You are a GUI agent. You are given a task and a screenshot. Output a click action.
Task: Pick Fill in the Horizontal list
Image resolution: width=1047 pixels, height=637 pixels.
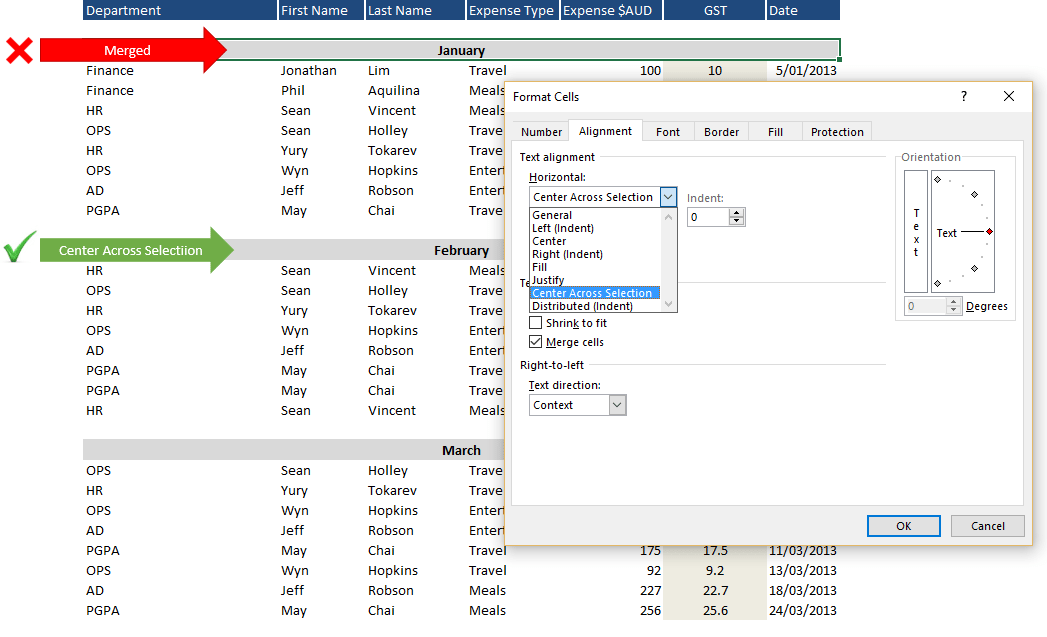(x=595, y=267)
